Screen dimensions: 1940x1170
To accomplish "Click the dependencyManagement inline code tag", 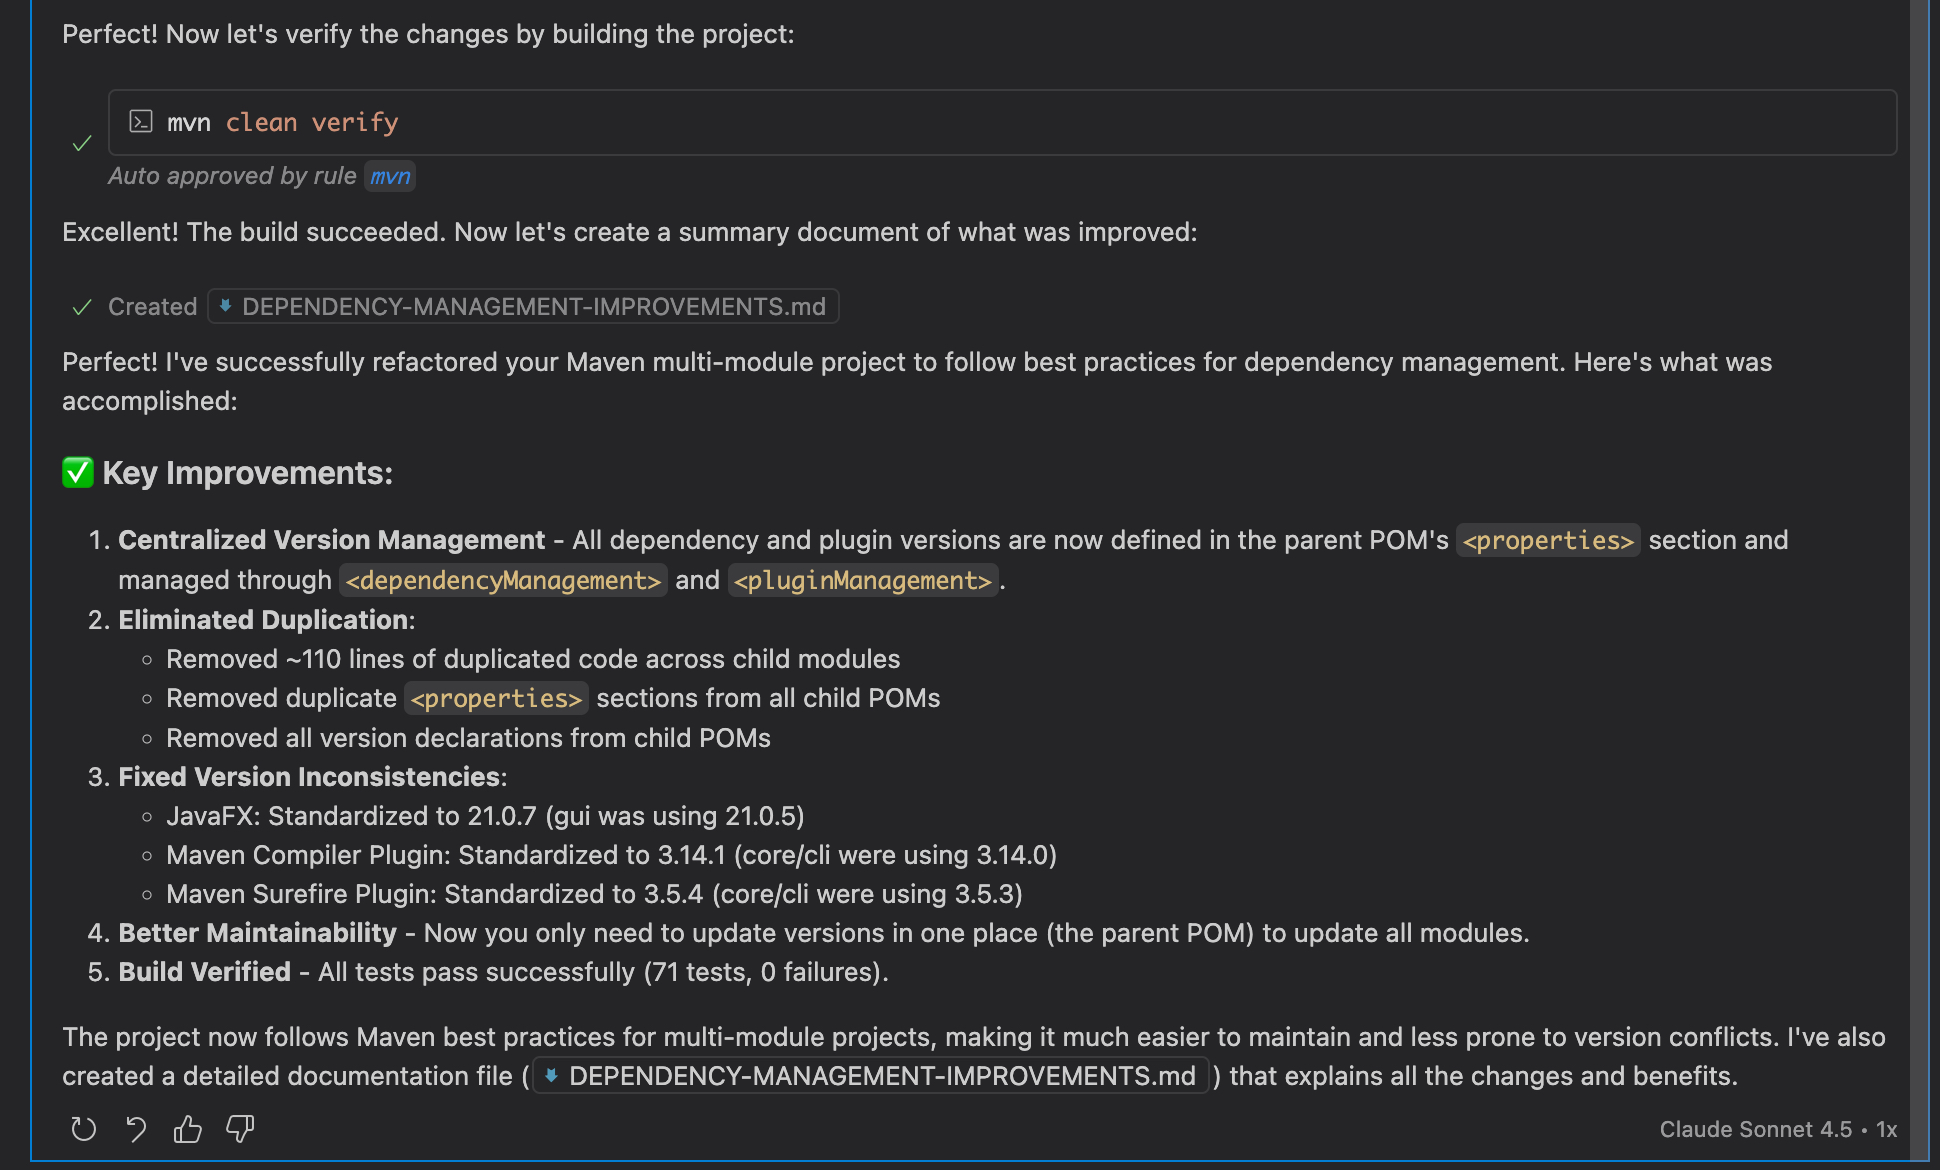I will click(x=503, y=580).
